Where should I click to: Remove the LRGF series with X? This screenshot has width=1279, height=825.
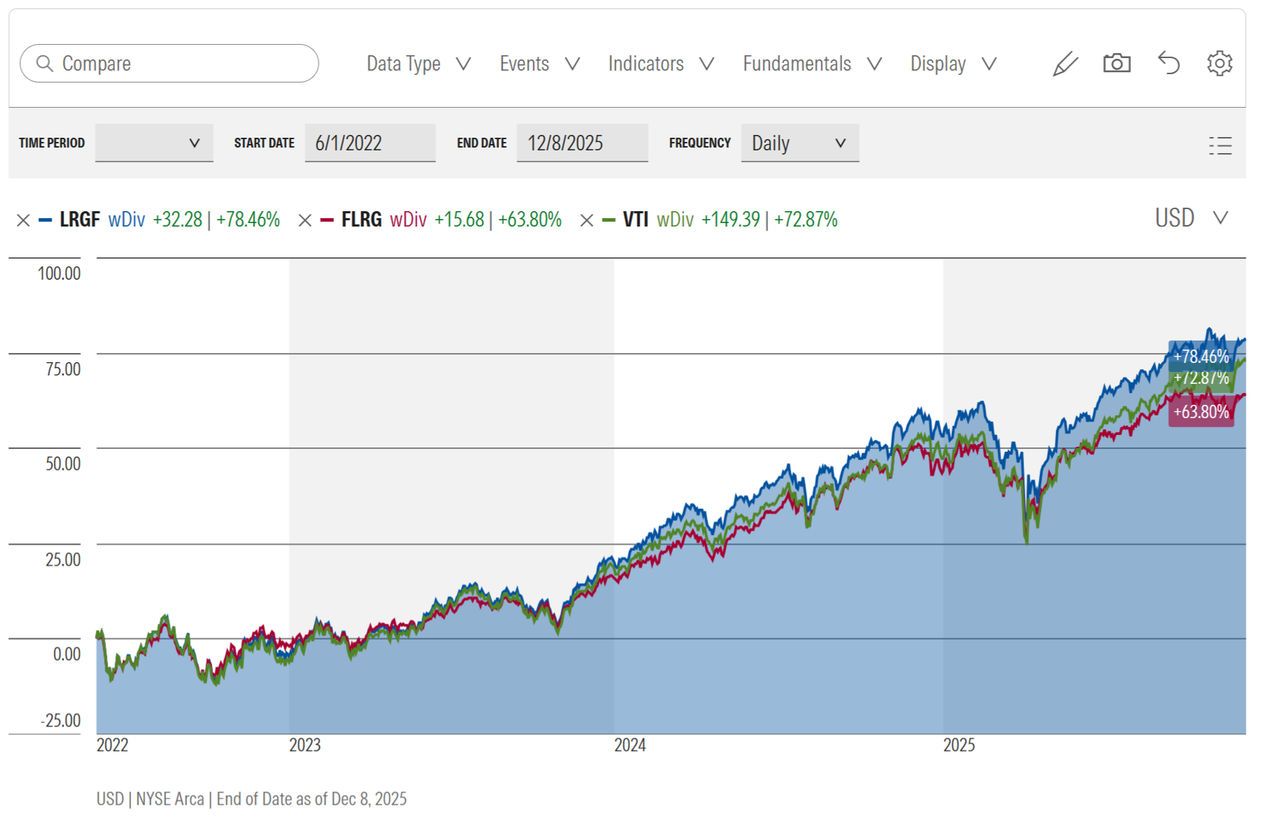coord(23,220)
